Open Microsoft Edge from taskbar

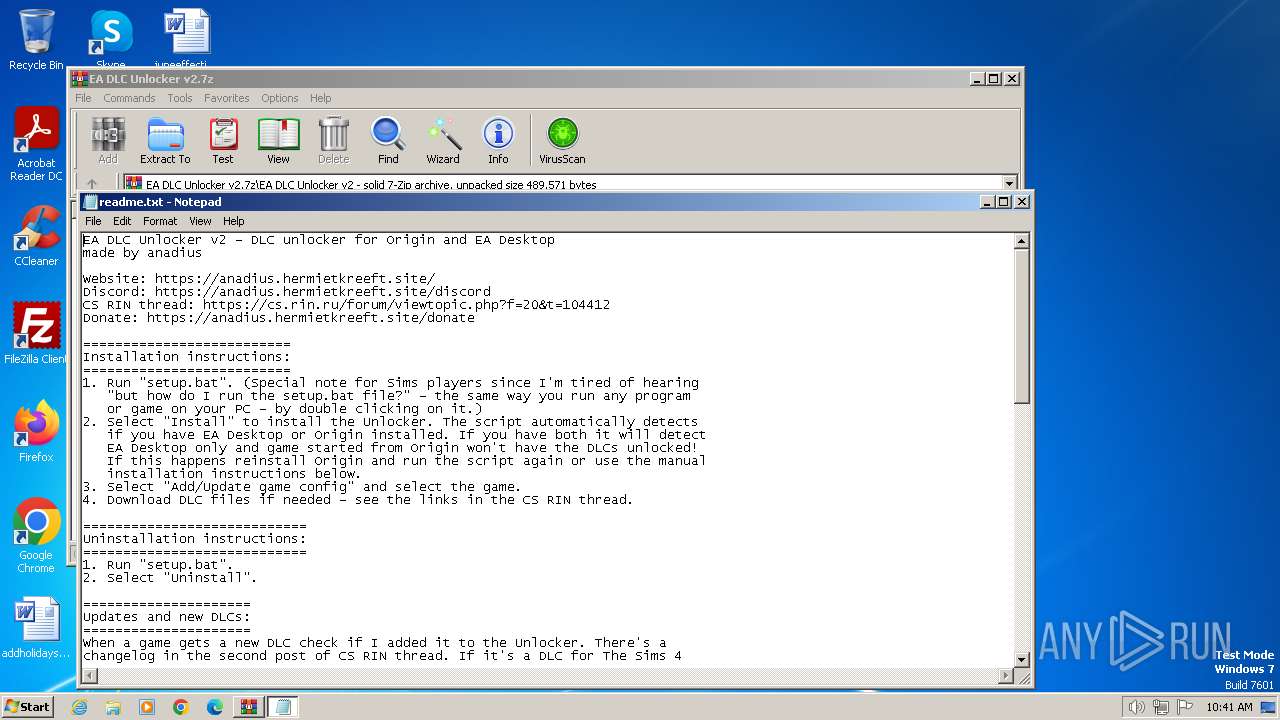pyautogui.click(x=215, y=707)
